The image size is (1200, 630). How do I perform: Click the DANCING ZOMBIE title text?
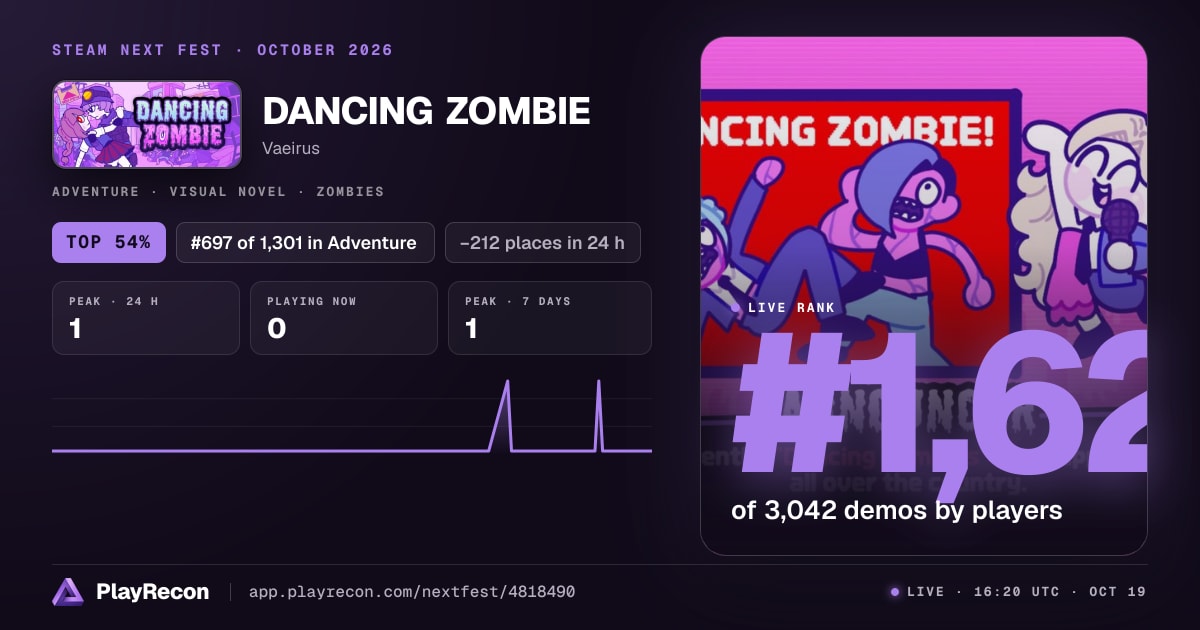coord(426,111)
